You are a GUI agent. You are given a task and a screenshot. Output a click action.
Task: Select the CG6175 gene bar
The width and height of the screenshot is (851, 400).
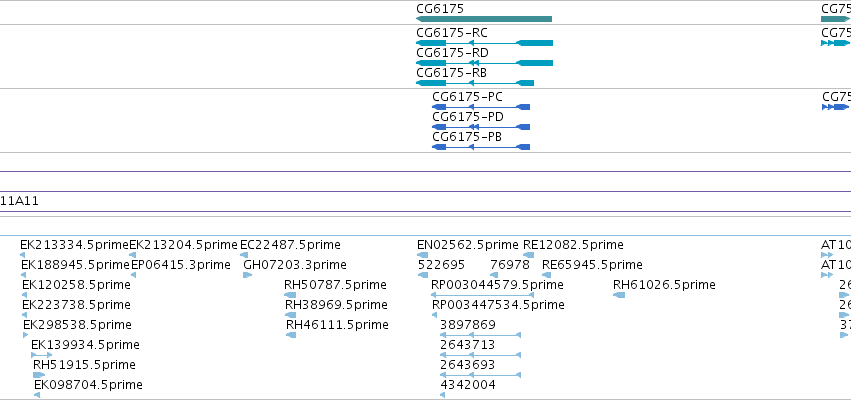[x=484, y=19]
